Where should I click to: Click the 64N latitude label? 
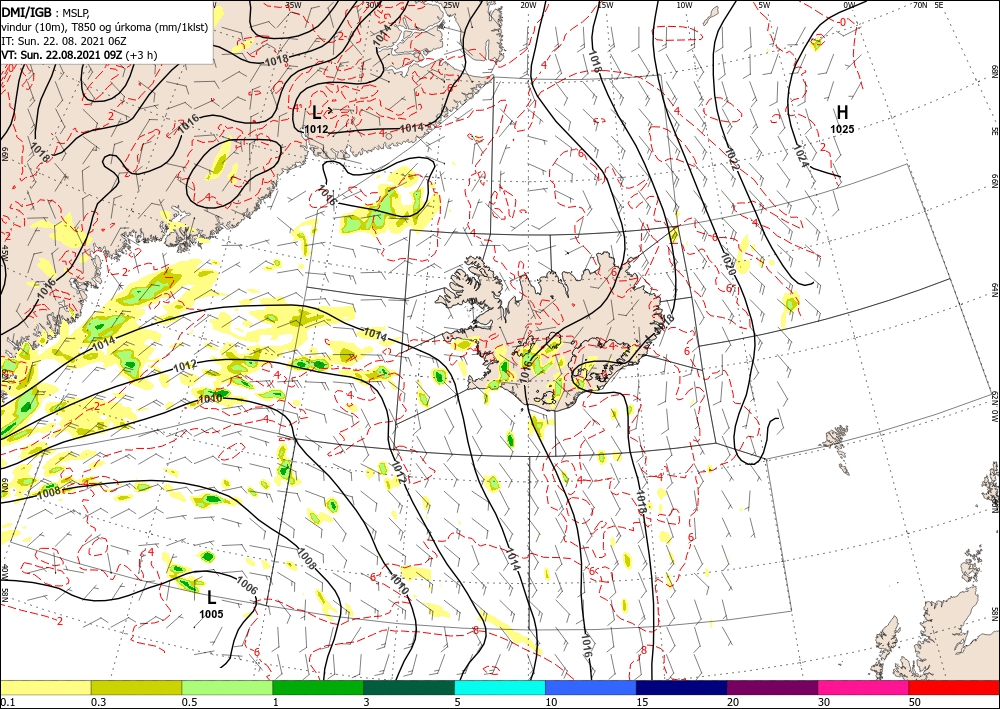click(x=994, y=290)
